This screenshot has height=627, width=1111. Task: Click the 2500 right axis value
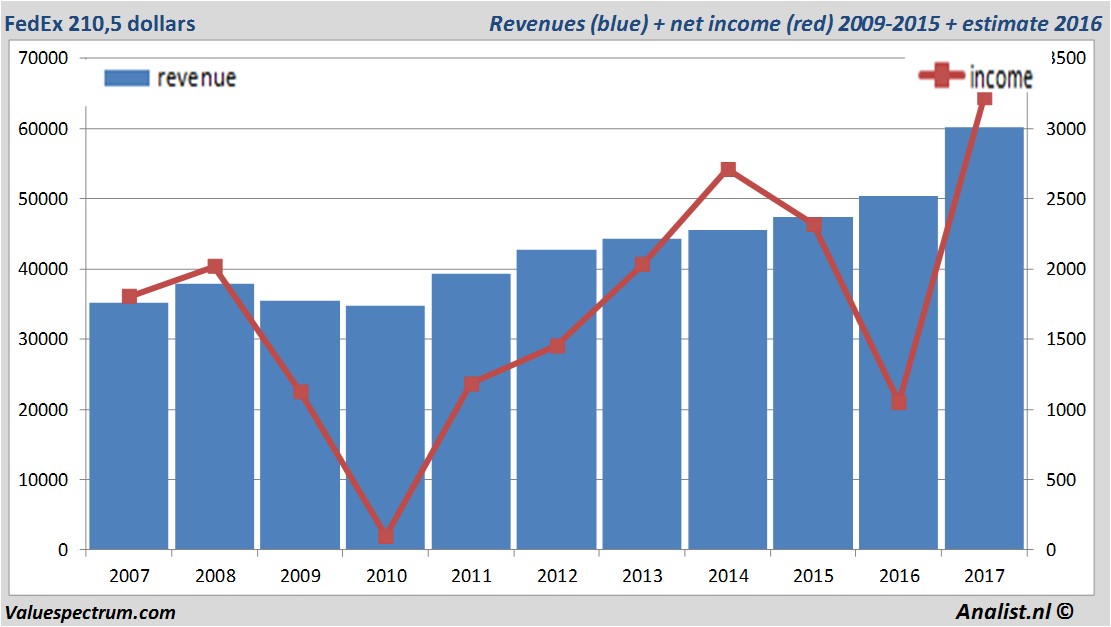(x=1066, y=198)
